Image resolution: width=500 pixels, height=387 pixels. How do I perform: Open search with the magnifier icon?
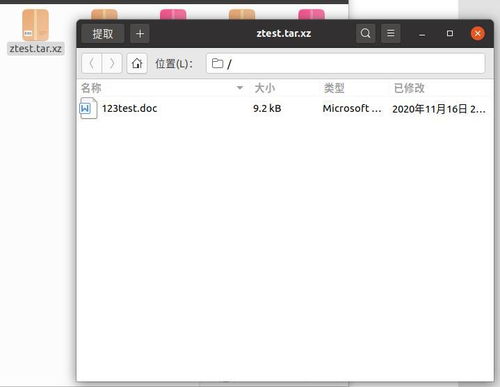[x=365, y=33]
